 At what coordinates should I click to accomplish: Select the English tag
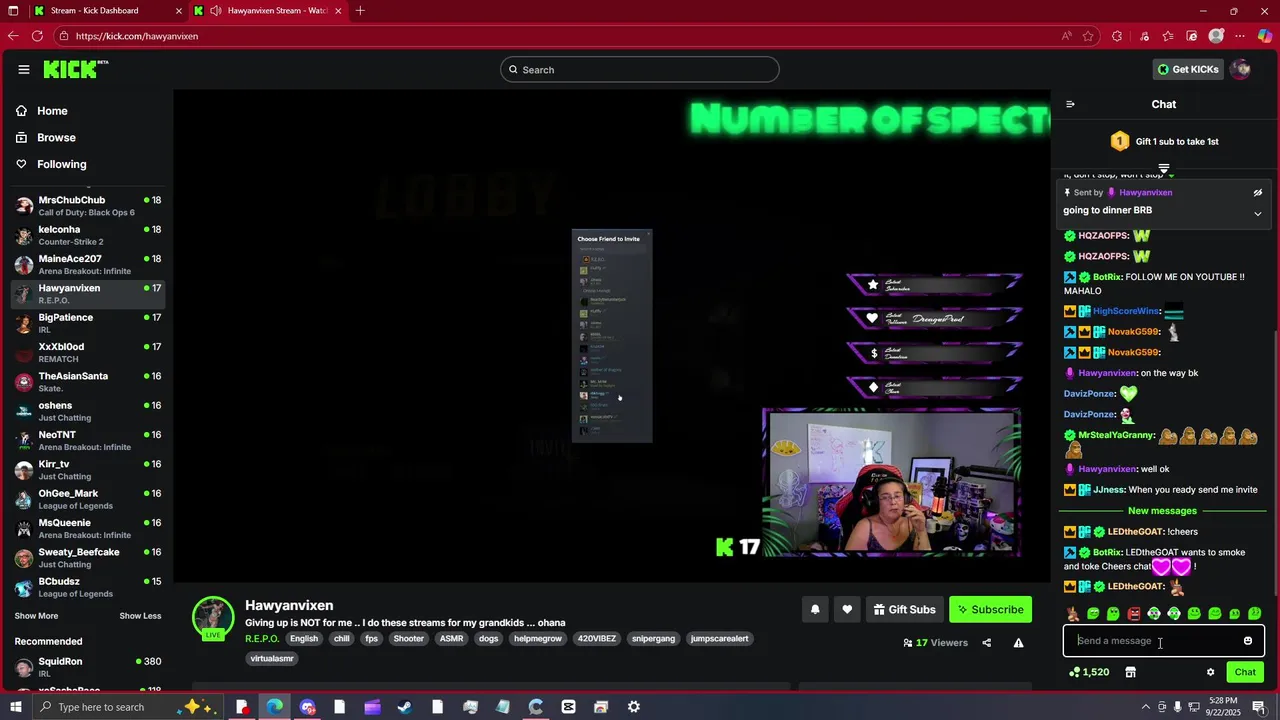pos(304,639)
